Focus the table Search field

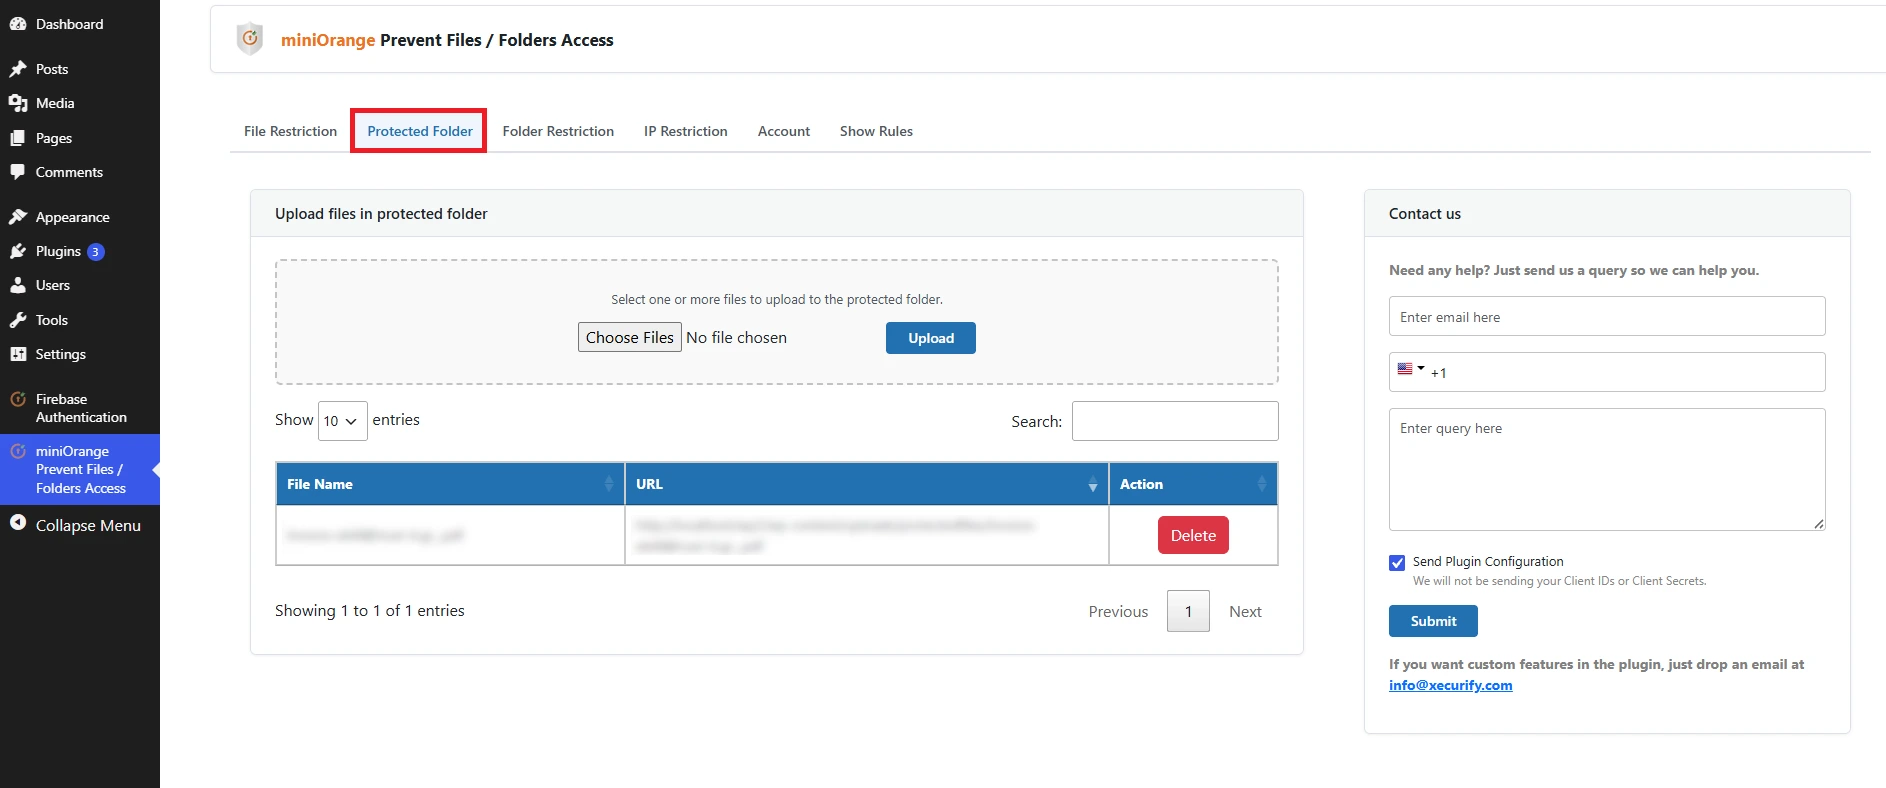pyautogui.click(x=1175, y=421)
